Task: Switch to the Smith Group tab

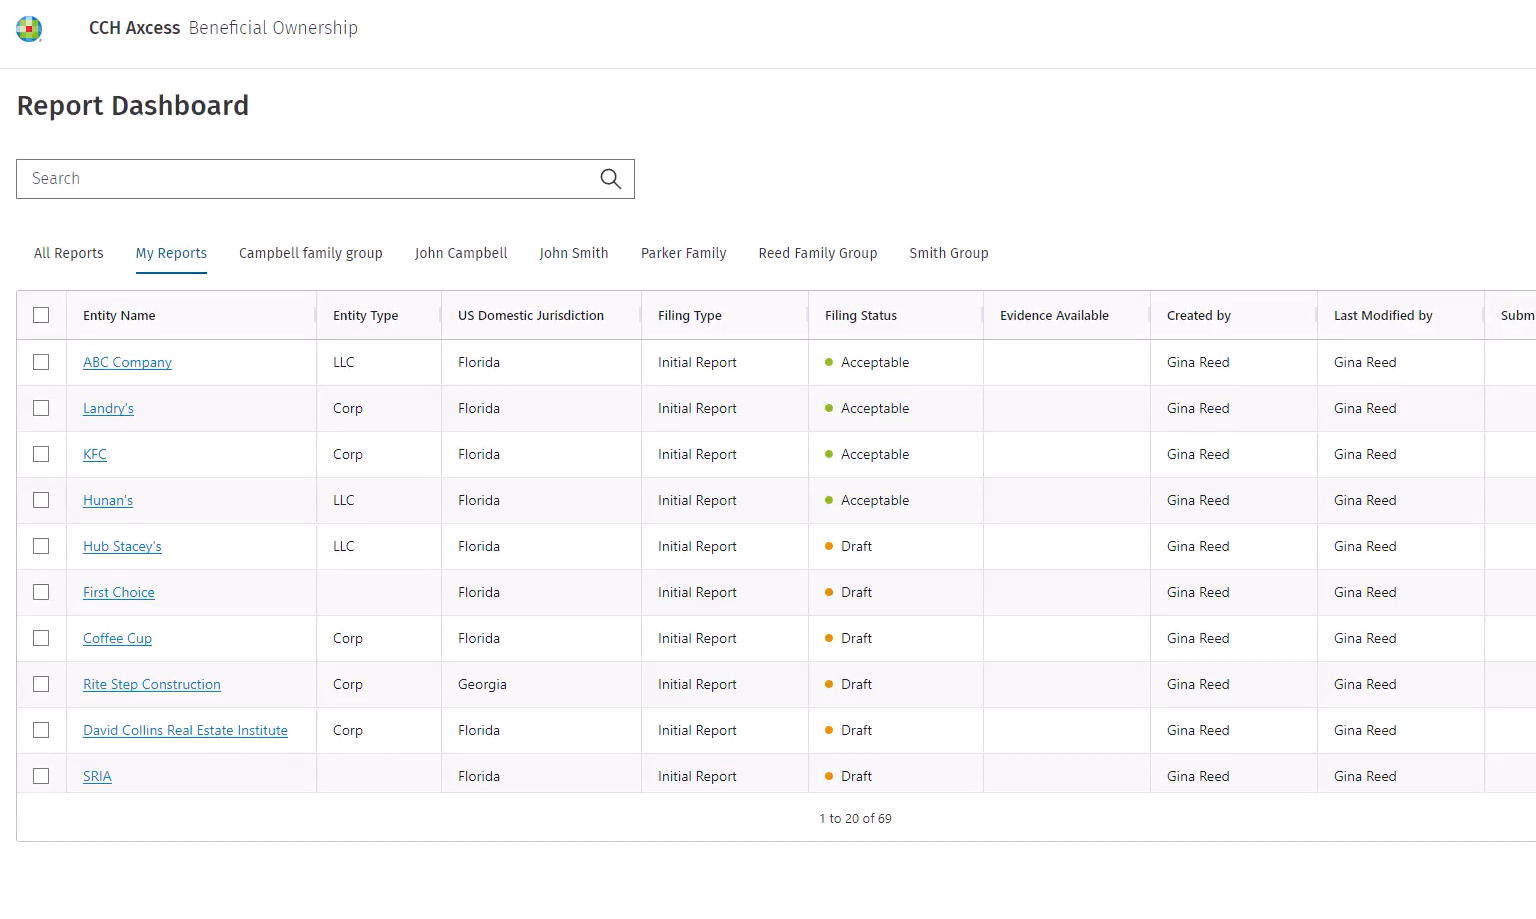Action: 949,253
